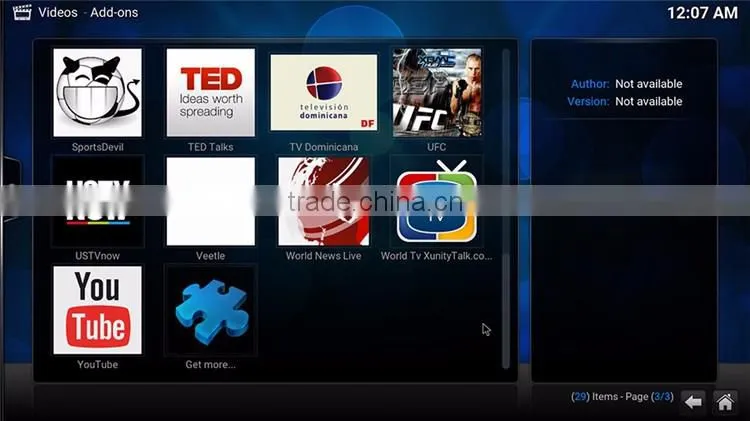Click the items and page counter text
750x421 pixels.
pyautogui.click(x=622, y=397)
